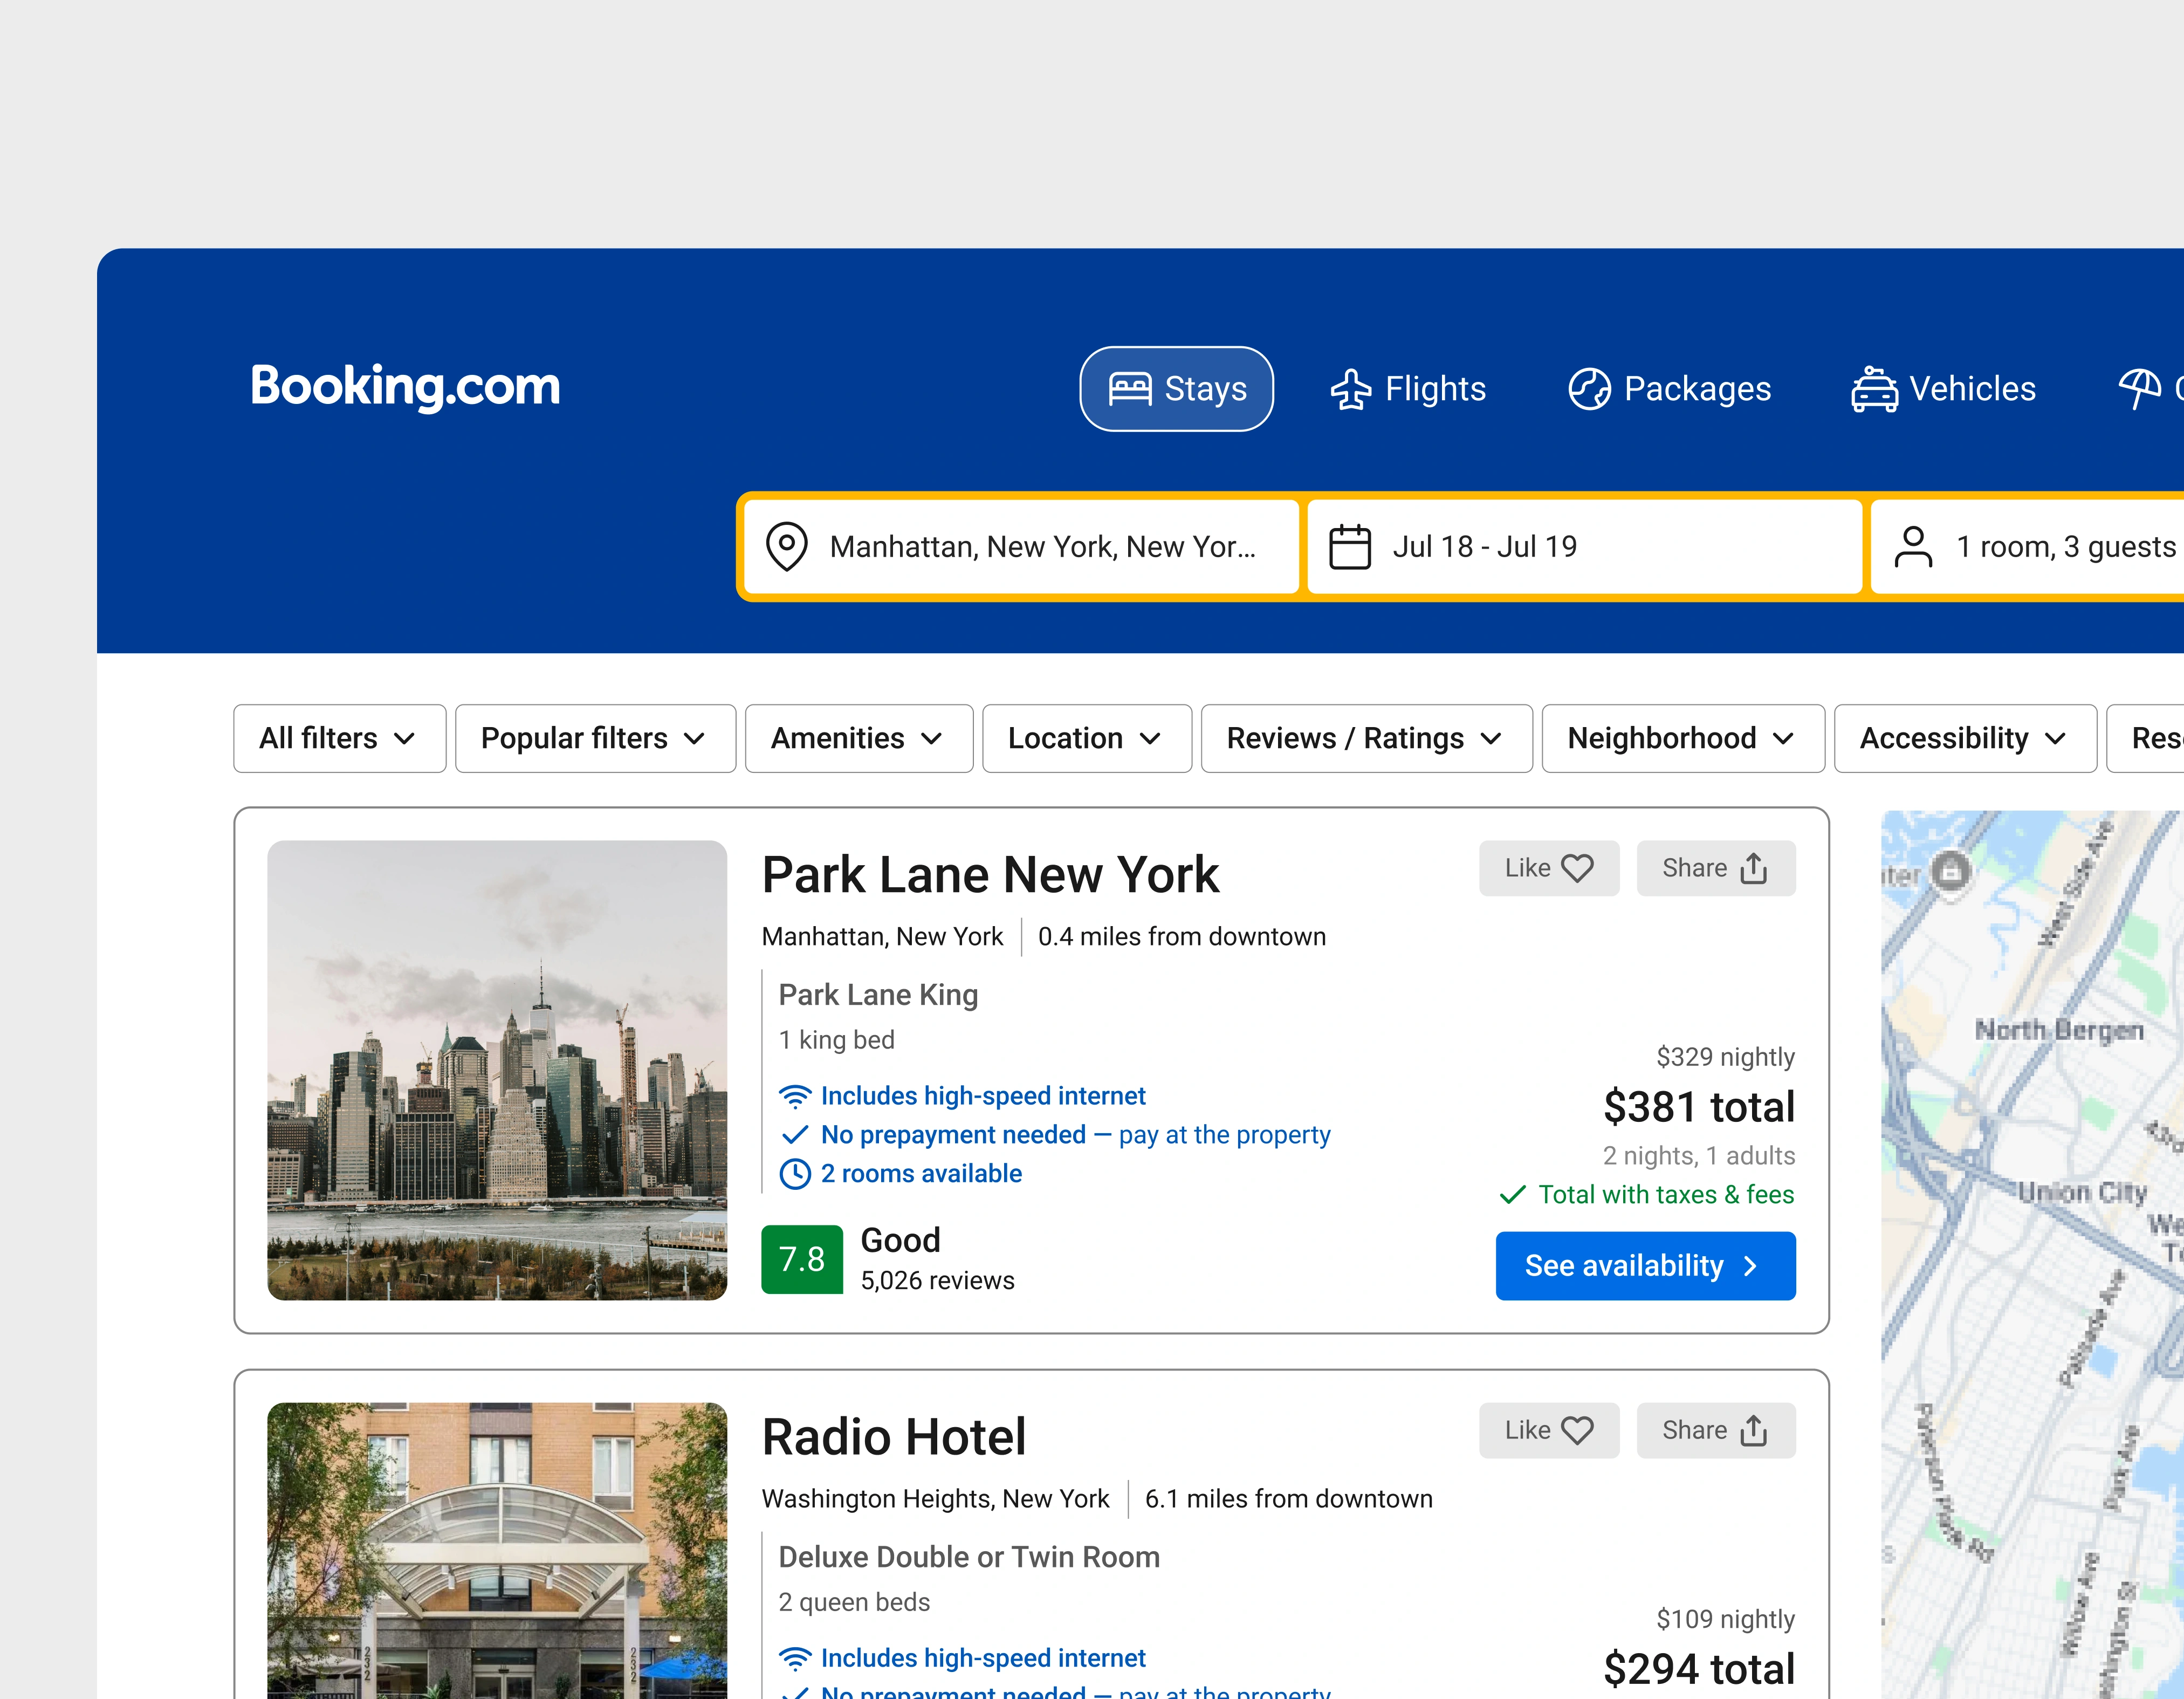Click the Manhattan skyline hotel photo
Screen dimensions: 2184x1699
(x=497, y=1069)
